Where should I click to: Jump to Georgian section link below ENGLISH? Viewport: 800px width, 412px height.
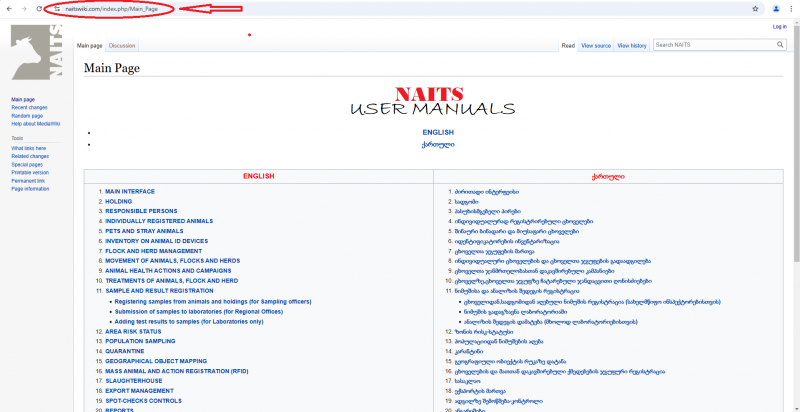tap(438, 145)
